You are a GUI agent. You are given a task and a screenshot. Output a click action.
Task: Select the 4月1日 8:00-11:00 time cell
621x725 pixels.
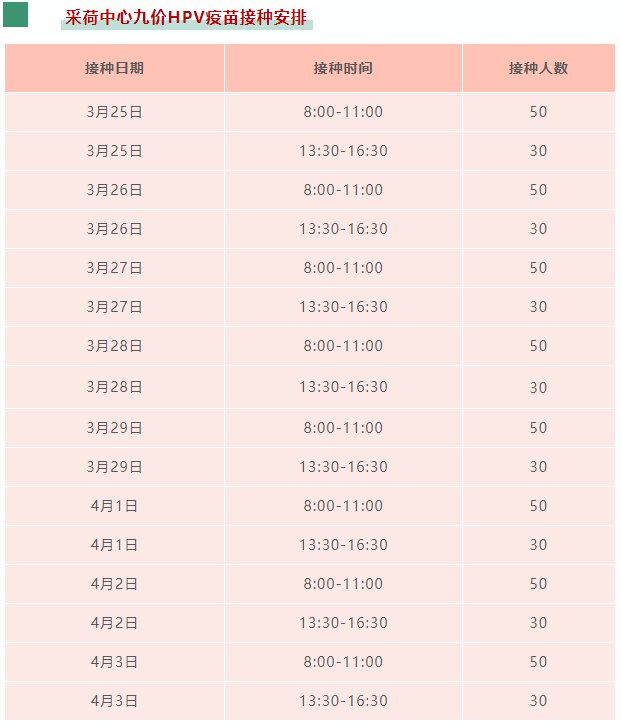(343, 506)
